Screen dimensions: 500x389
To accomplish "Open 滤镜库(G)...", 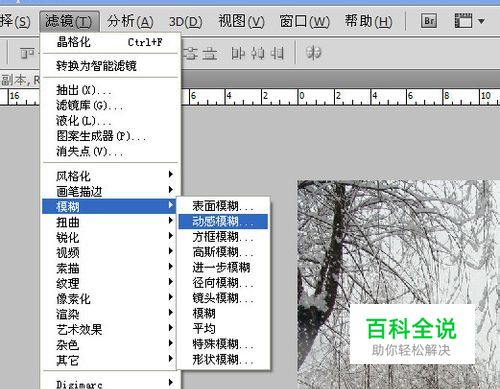I will tap(110, 105).
